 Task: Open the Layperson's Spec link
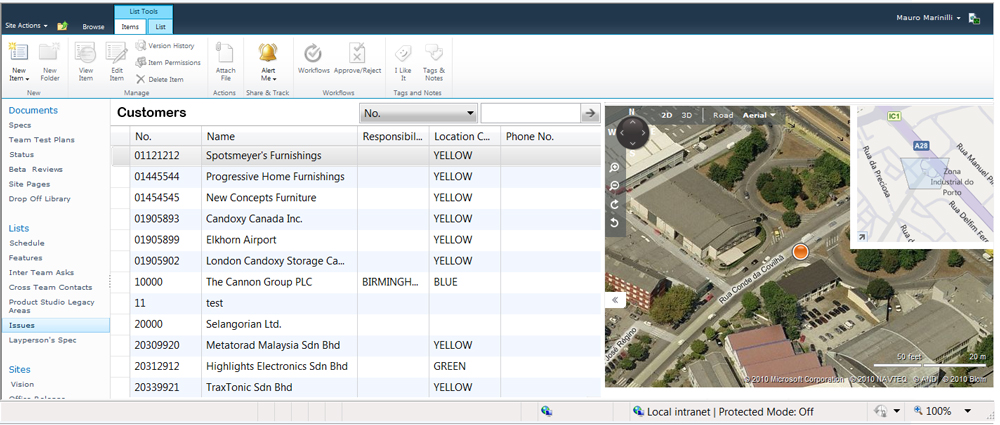(43, 340)
